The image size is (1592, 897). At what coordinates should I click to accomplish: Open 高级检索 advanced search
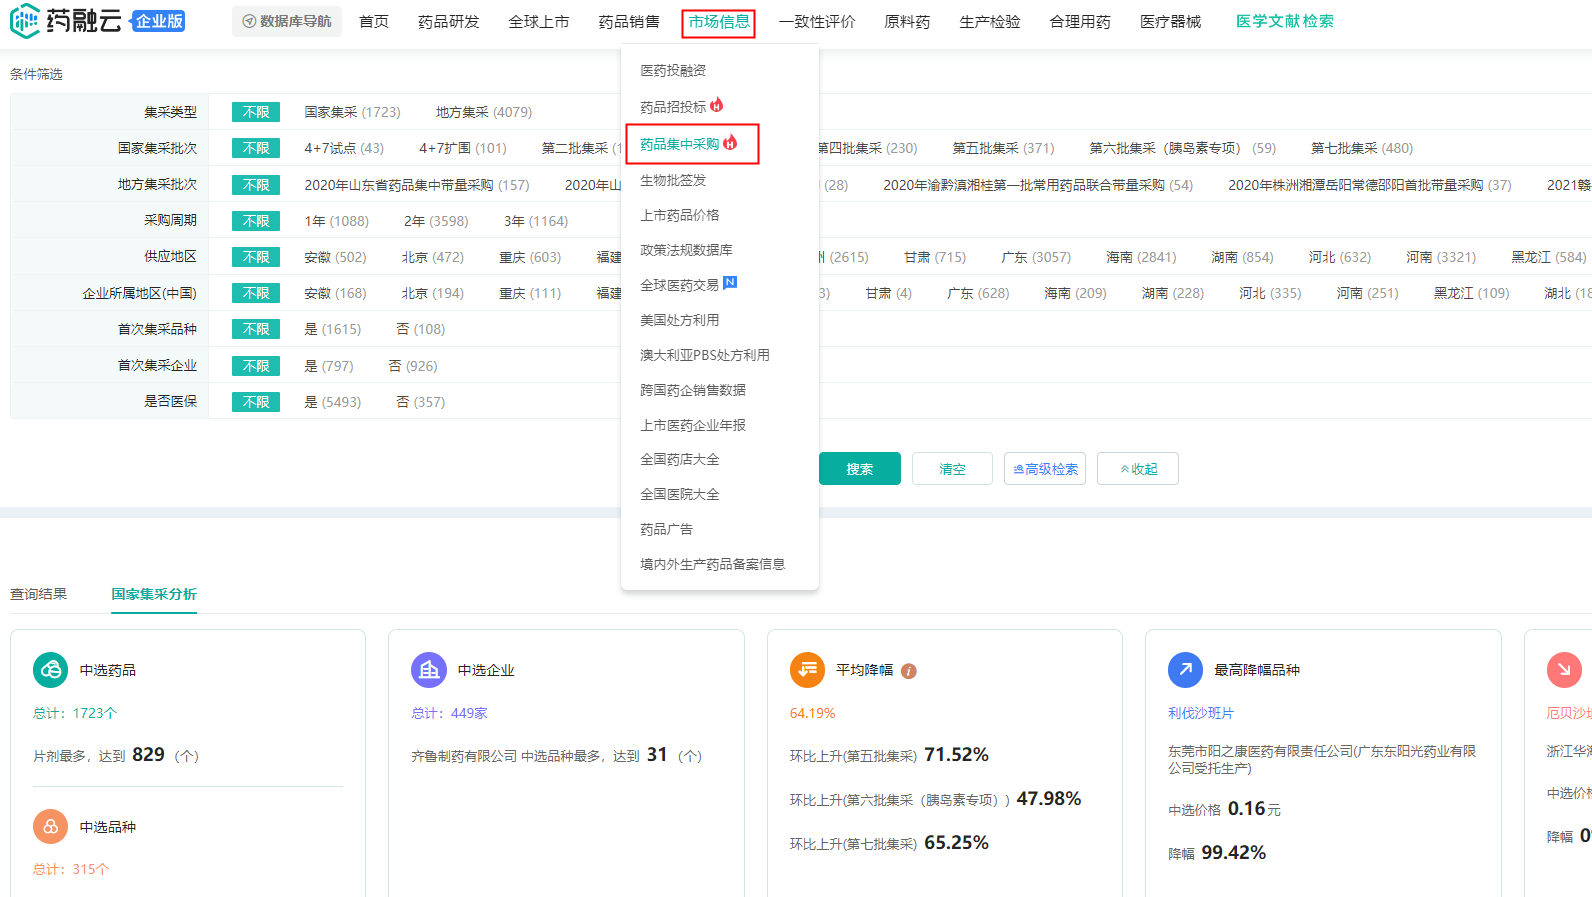click(1045, 469)
